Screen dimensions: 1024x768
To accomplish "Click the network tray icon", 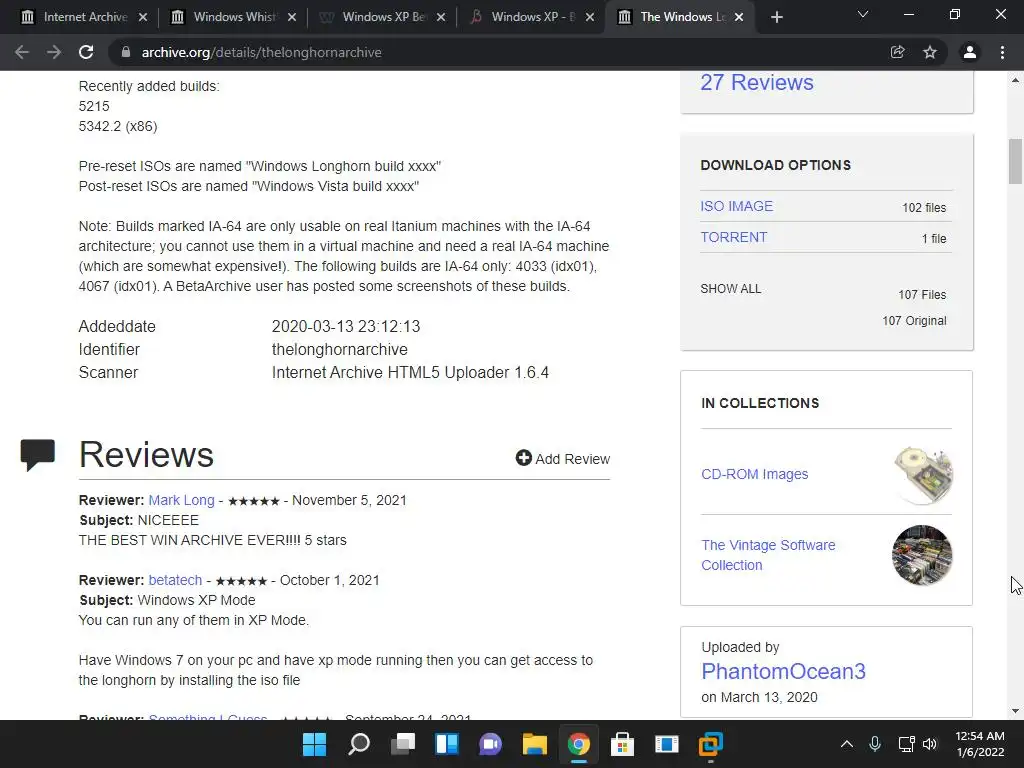I will pyautogui.click(x=906, y=744).
